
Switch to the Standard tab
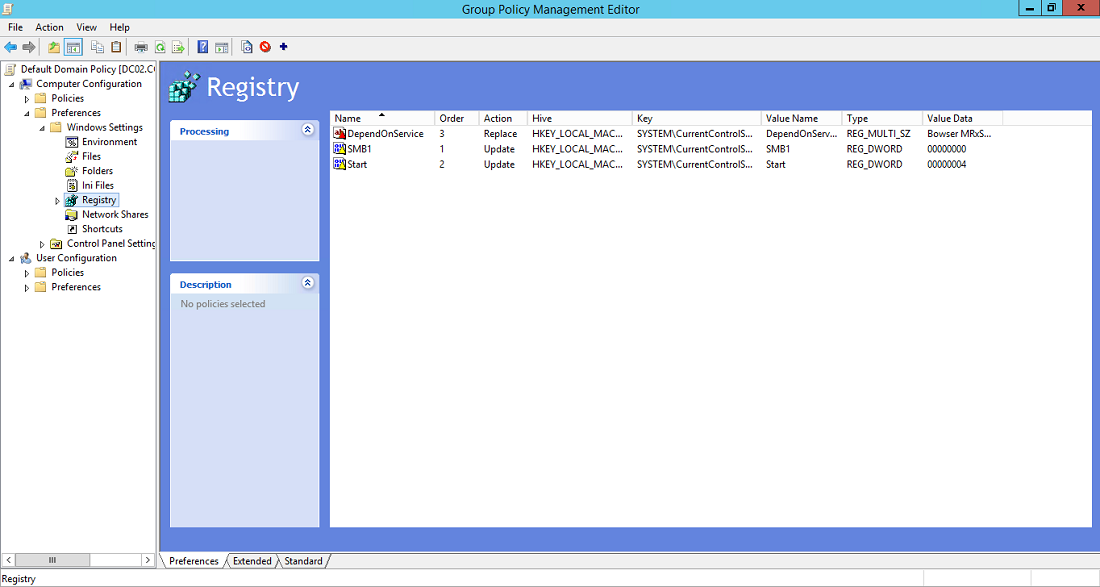[302, 561]
